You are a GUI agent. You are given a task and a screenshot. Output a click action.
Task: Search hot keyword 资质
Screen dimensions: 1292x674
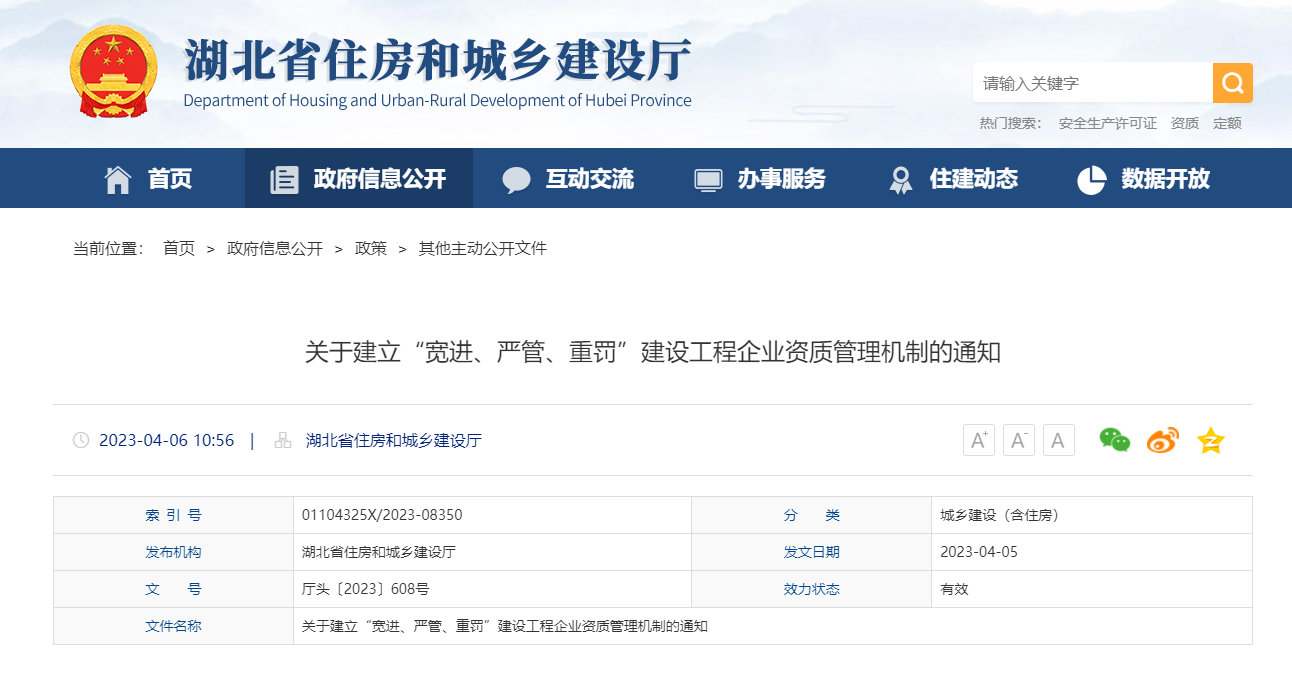point(1185,123)
